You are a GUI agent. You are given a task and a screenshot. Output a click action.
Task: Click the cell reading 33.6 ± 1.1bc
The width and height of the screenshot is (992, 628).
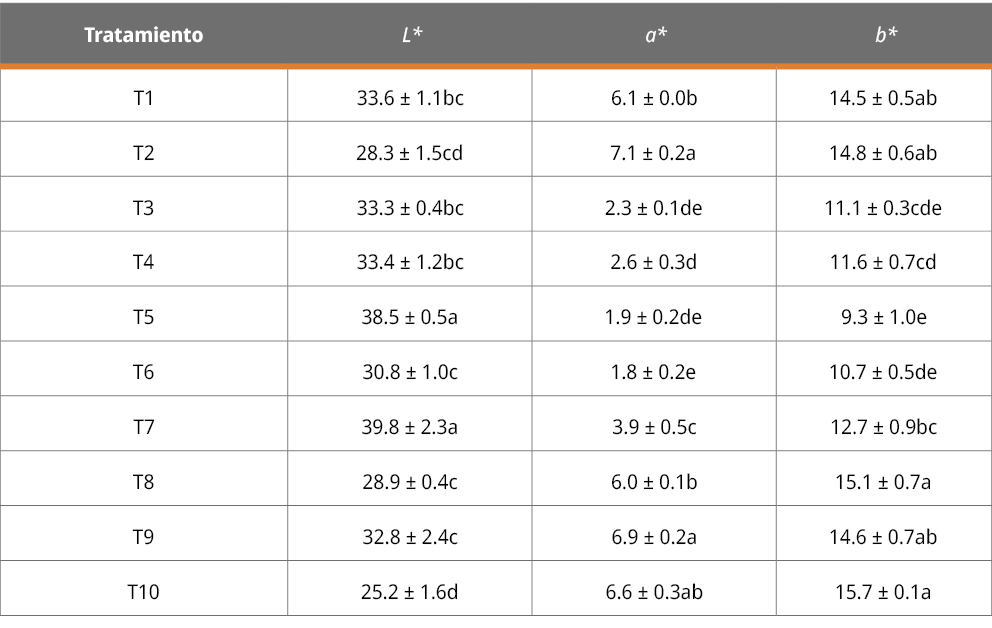[409, 98]
